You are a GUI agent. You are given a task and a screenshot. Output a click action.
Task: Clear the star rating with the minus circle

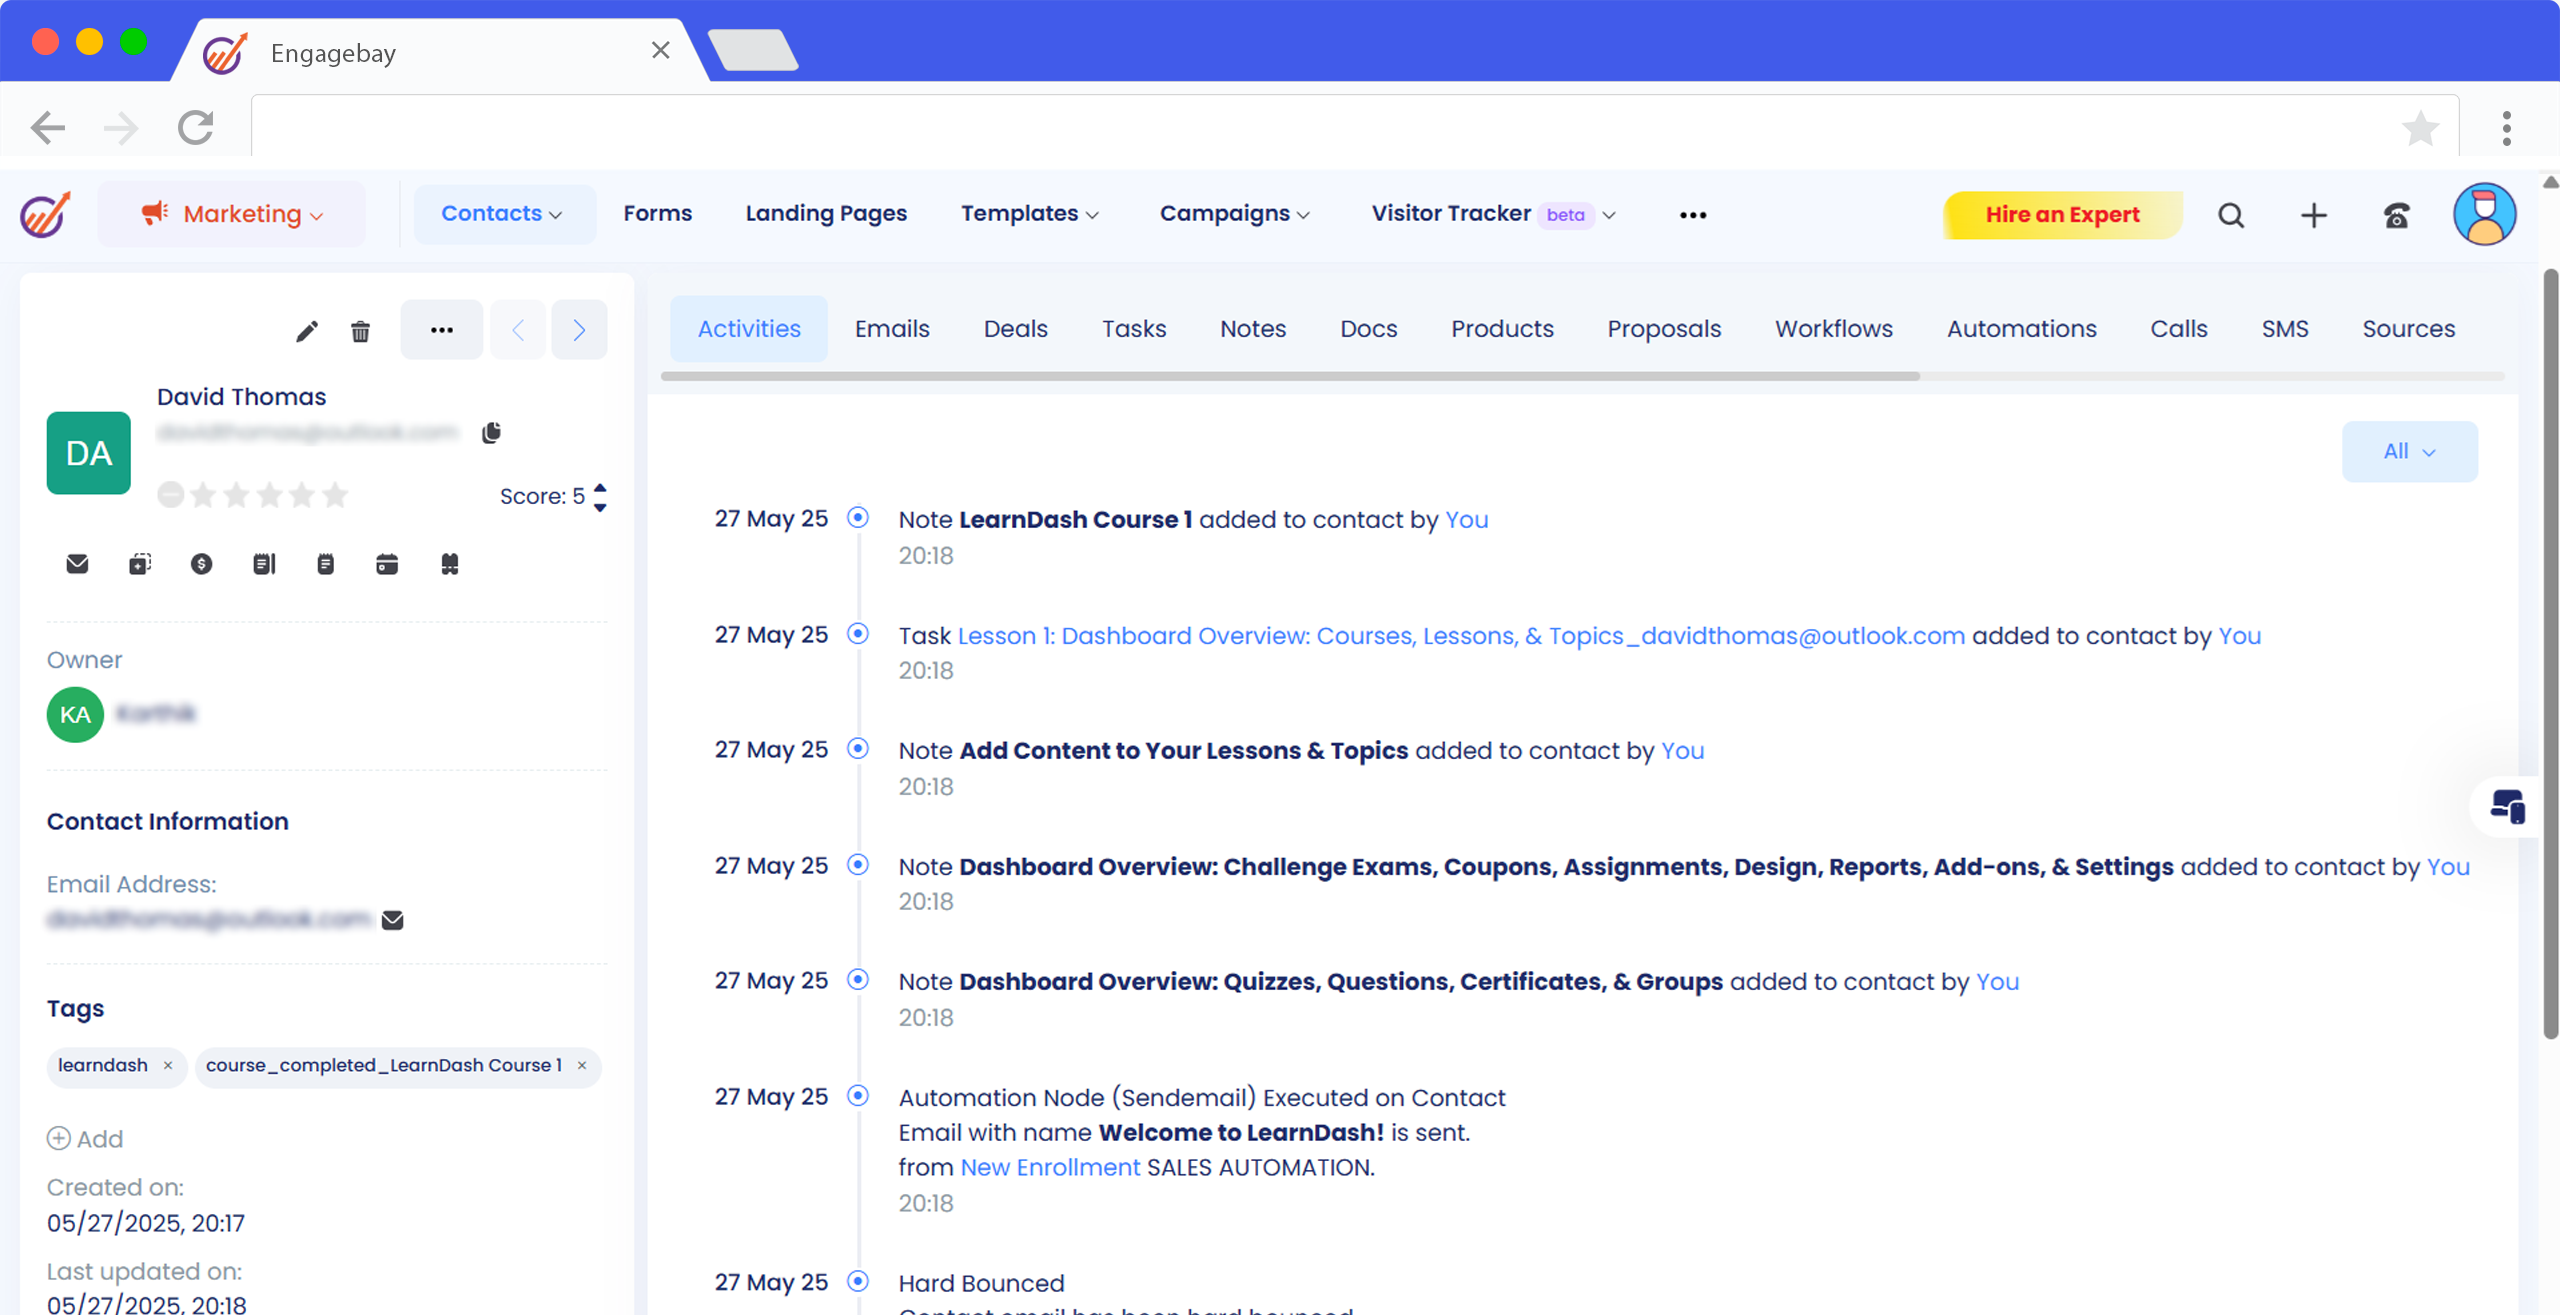pyautogui.click(x=171, y=494)
